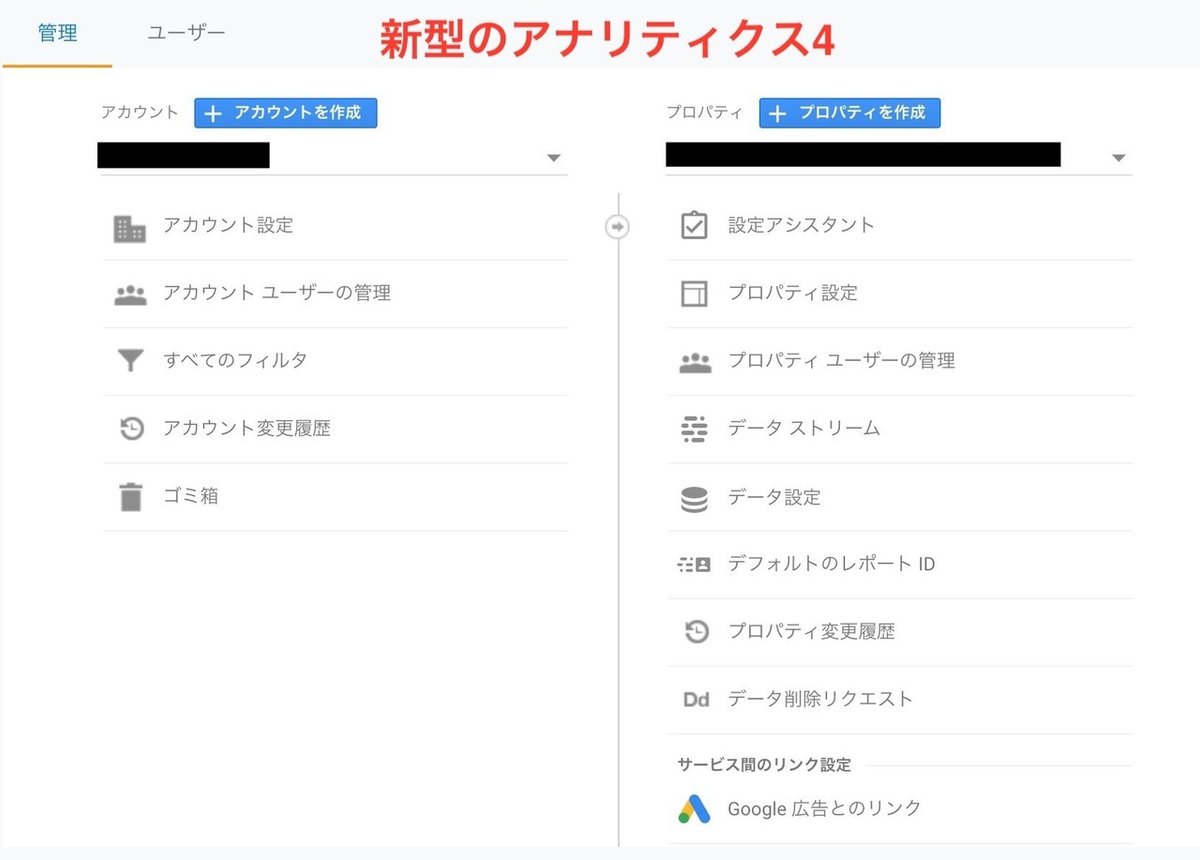1200x860 pixels.
Task: Open the ユーザー tab
Action: point(186,33)
